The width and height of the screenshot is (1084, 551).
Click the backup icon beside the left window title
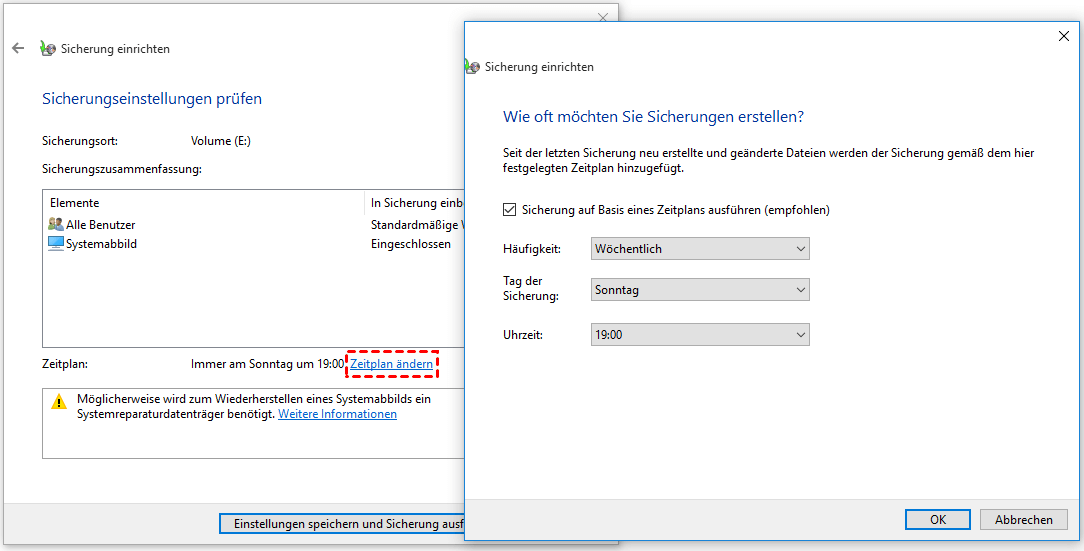(x=48, y=48)
